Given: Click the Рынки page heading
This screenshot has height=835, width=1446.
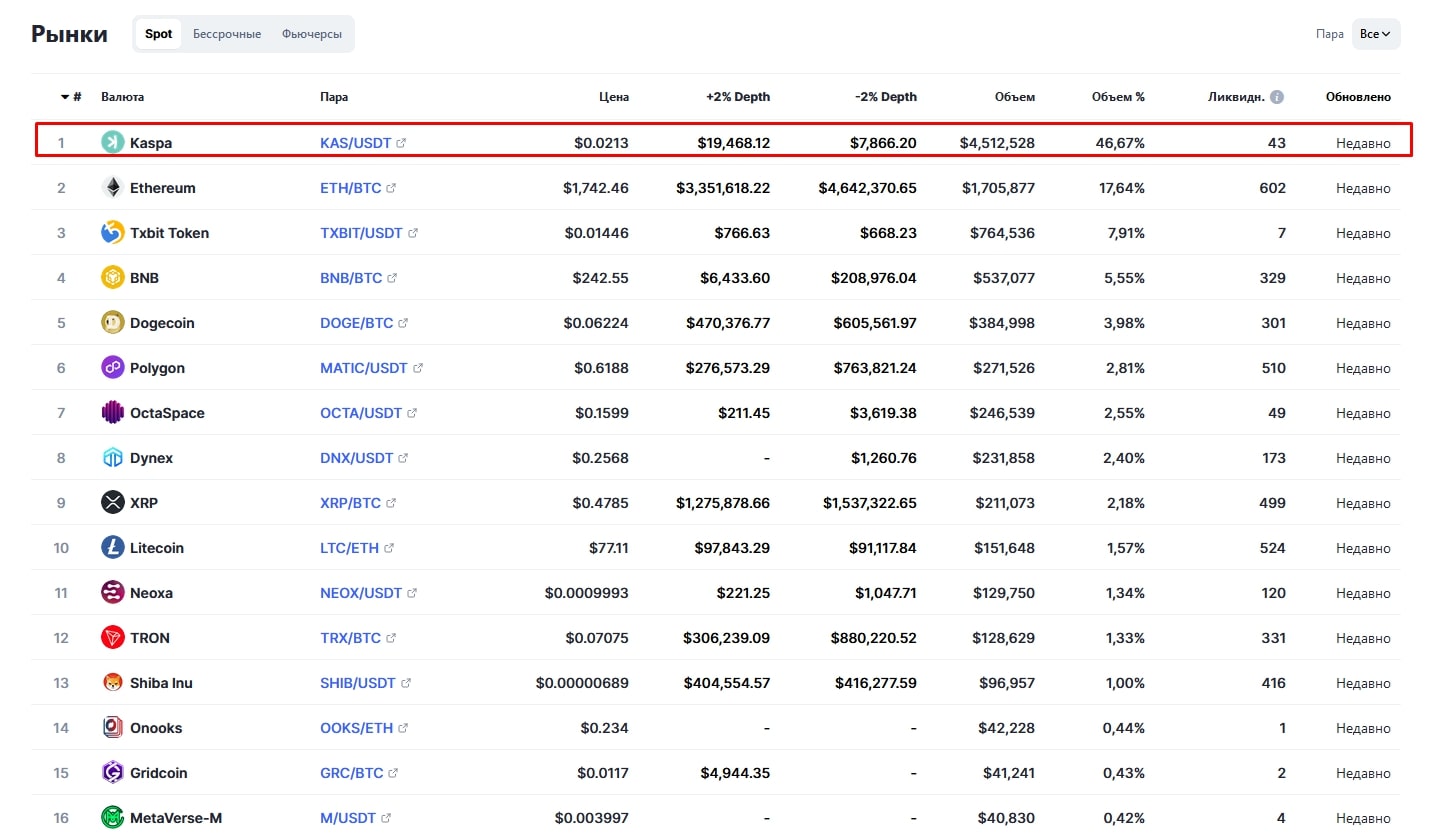Looking at the screenshot, I should [x=69, y=34].
